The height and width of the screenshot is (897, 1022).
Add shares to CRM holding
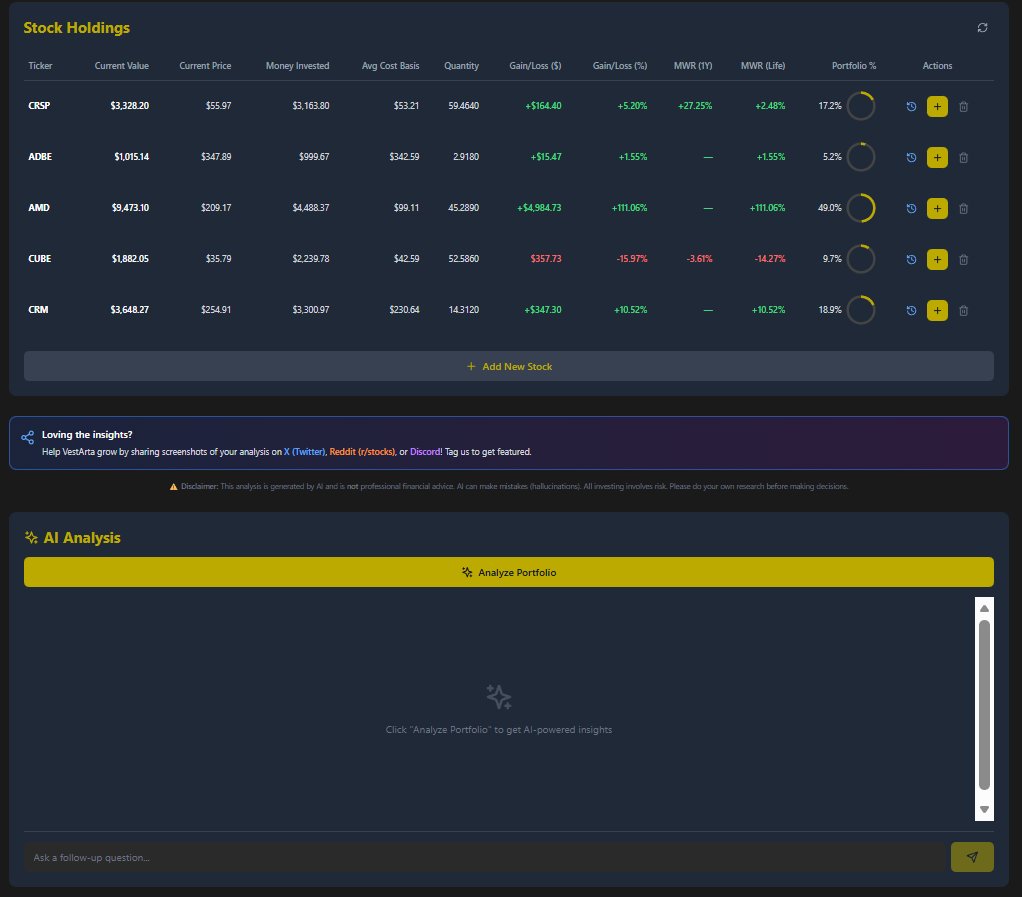point(937,310)
